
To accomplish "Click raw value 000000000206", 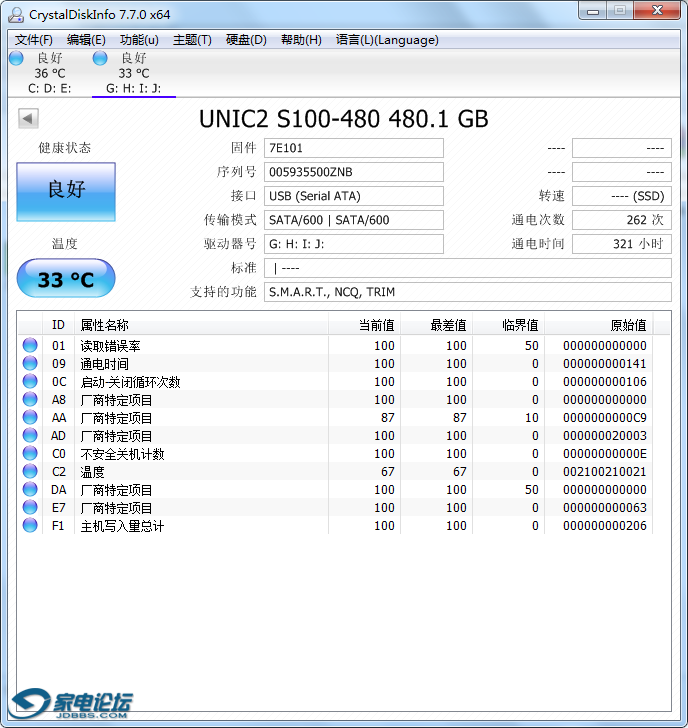I will click(604, 526).
